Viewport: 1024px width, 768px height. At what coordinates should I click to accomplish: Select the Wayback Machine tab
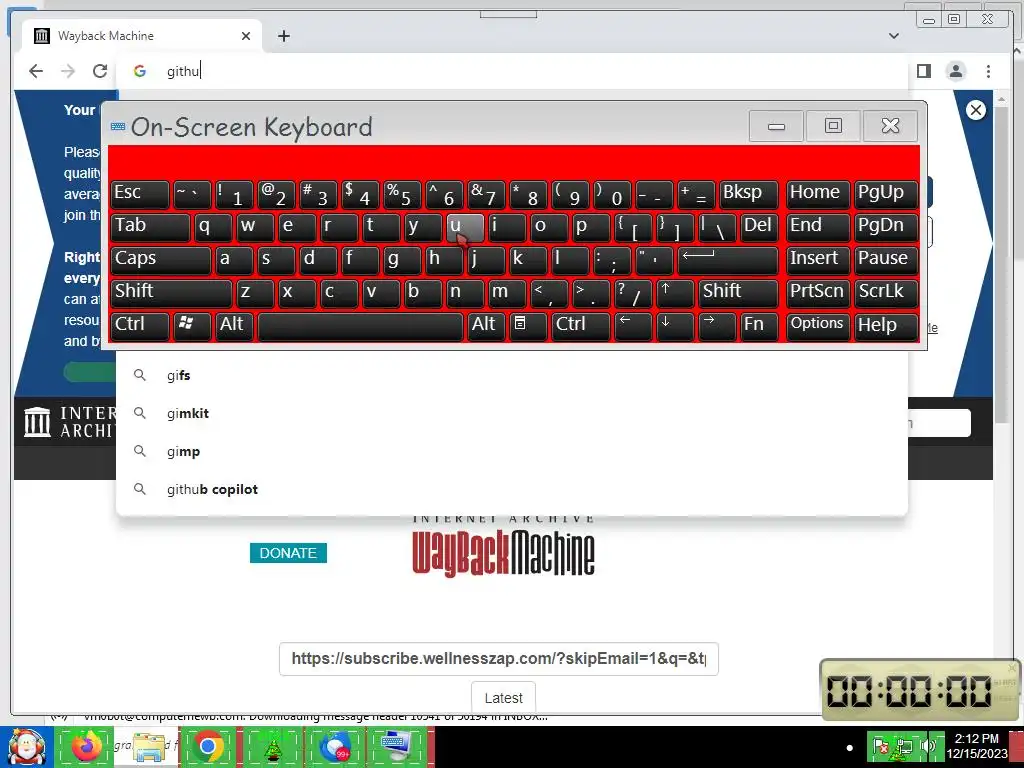click(142, 36)
